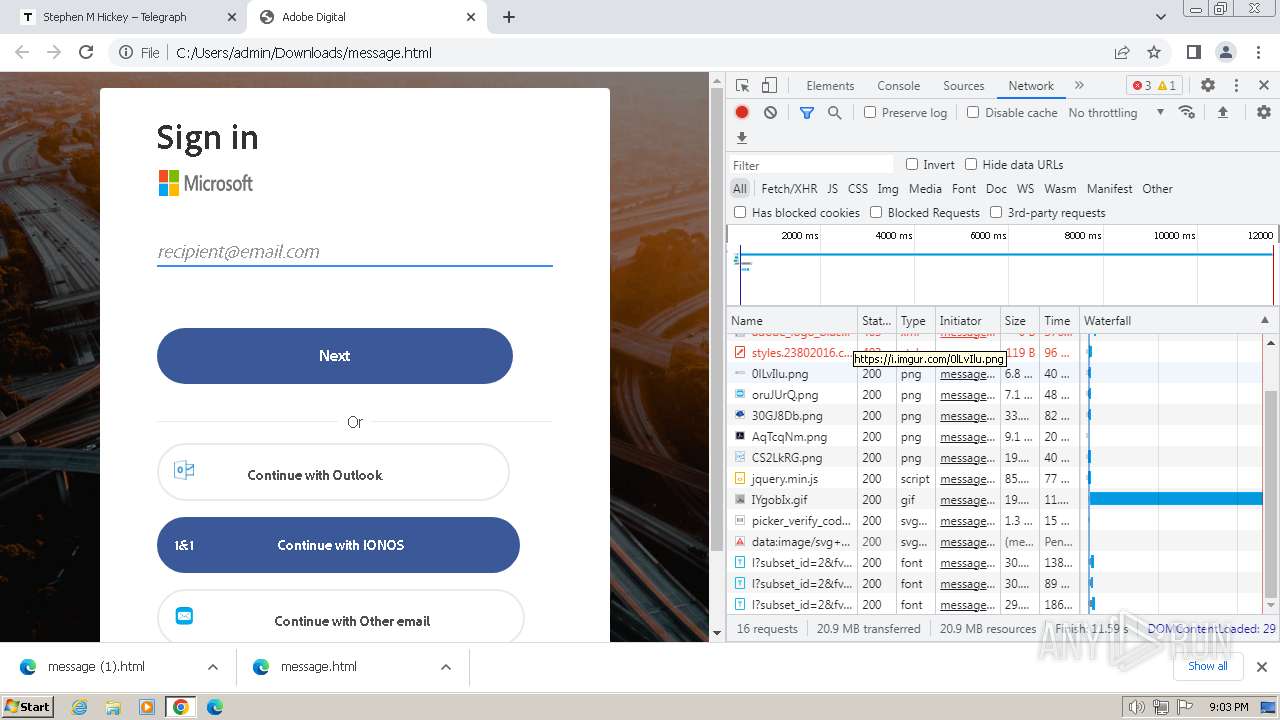Toggle the browser side panel

click(x=1193, y=52)
